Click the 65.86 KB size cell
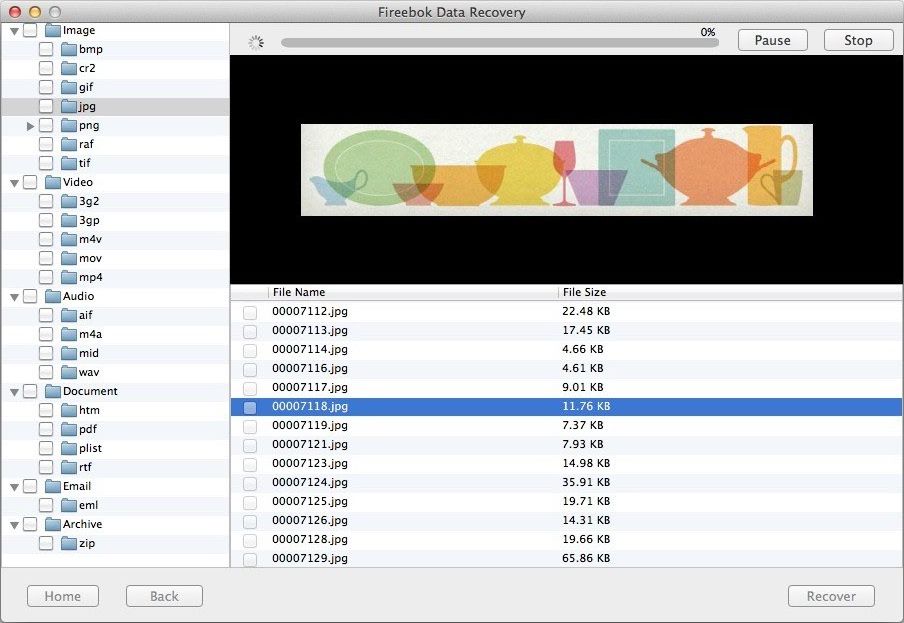This screenshot has height=623, width=904. pos(586,558)
